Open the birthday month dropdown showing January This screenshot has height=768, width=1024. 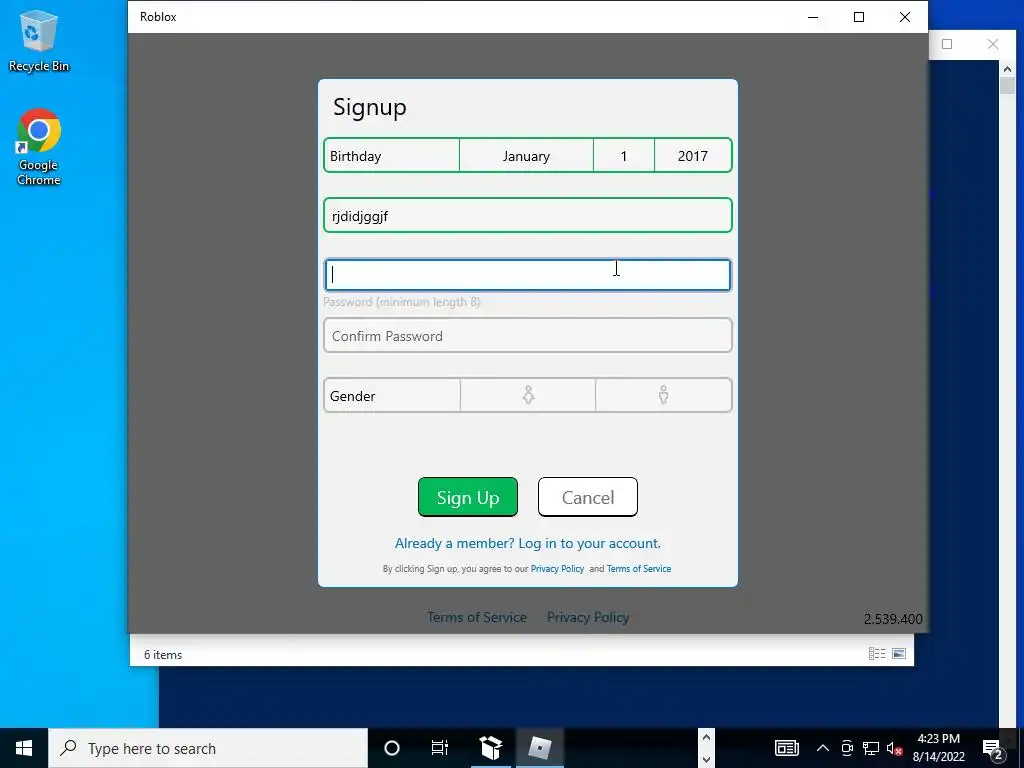tap(526, 156)
